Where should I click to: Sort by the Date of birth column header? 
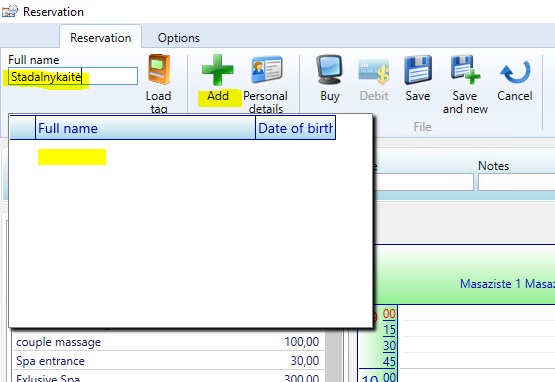(295, 128)
